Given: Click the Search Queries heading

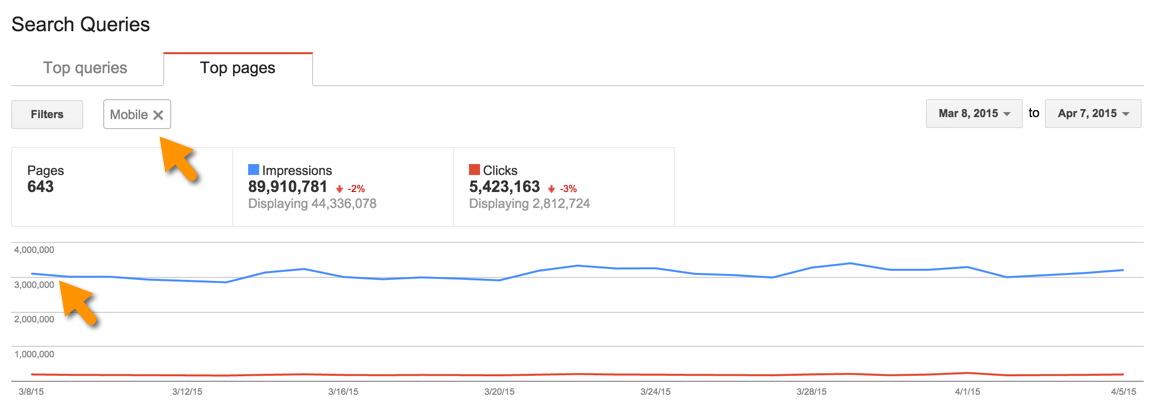Looking at the screenshot, I should pos(81,22).
